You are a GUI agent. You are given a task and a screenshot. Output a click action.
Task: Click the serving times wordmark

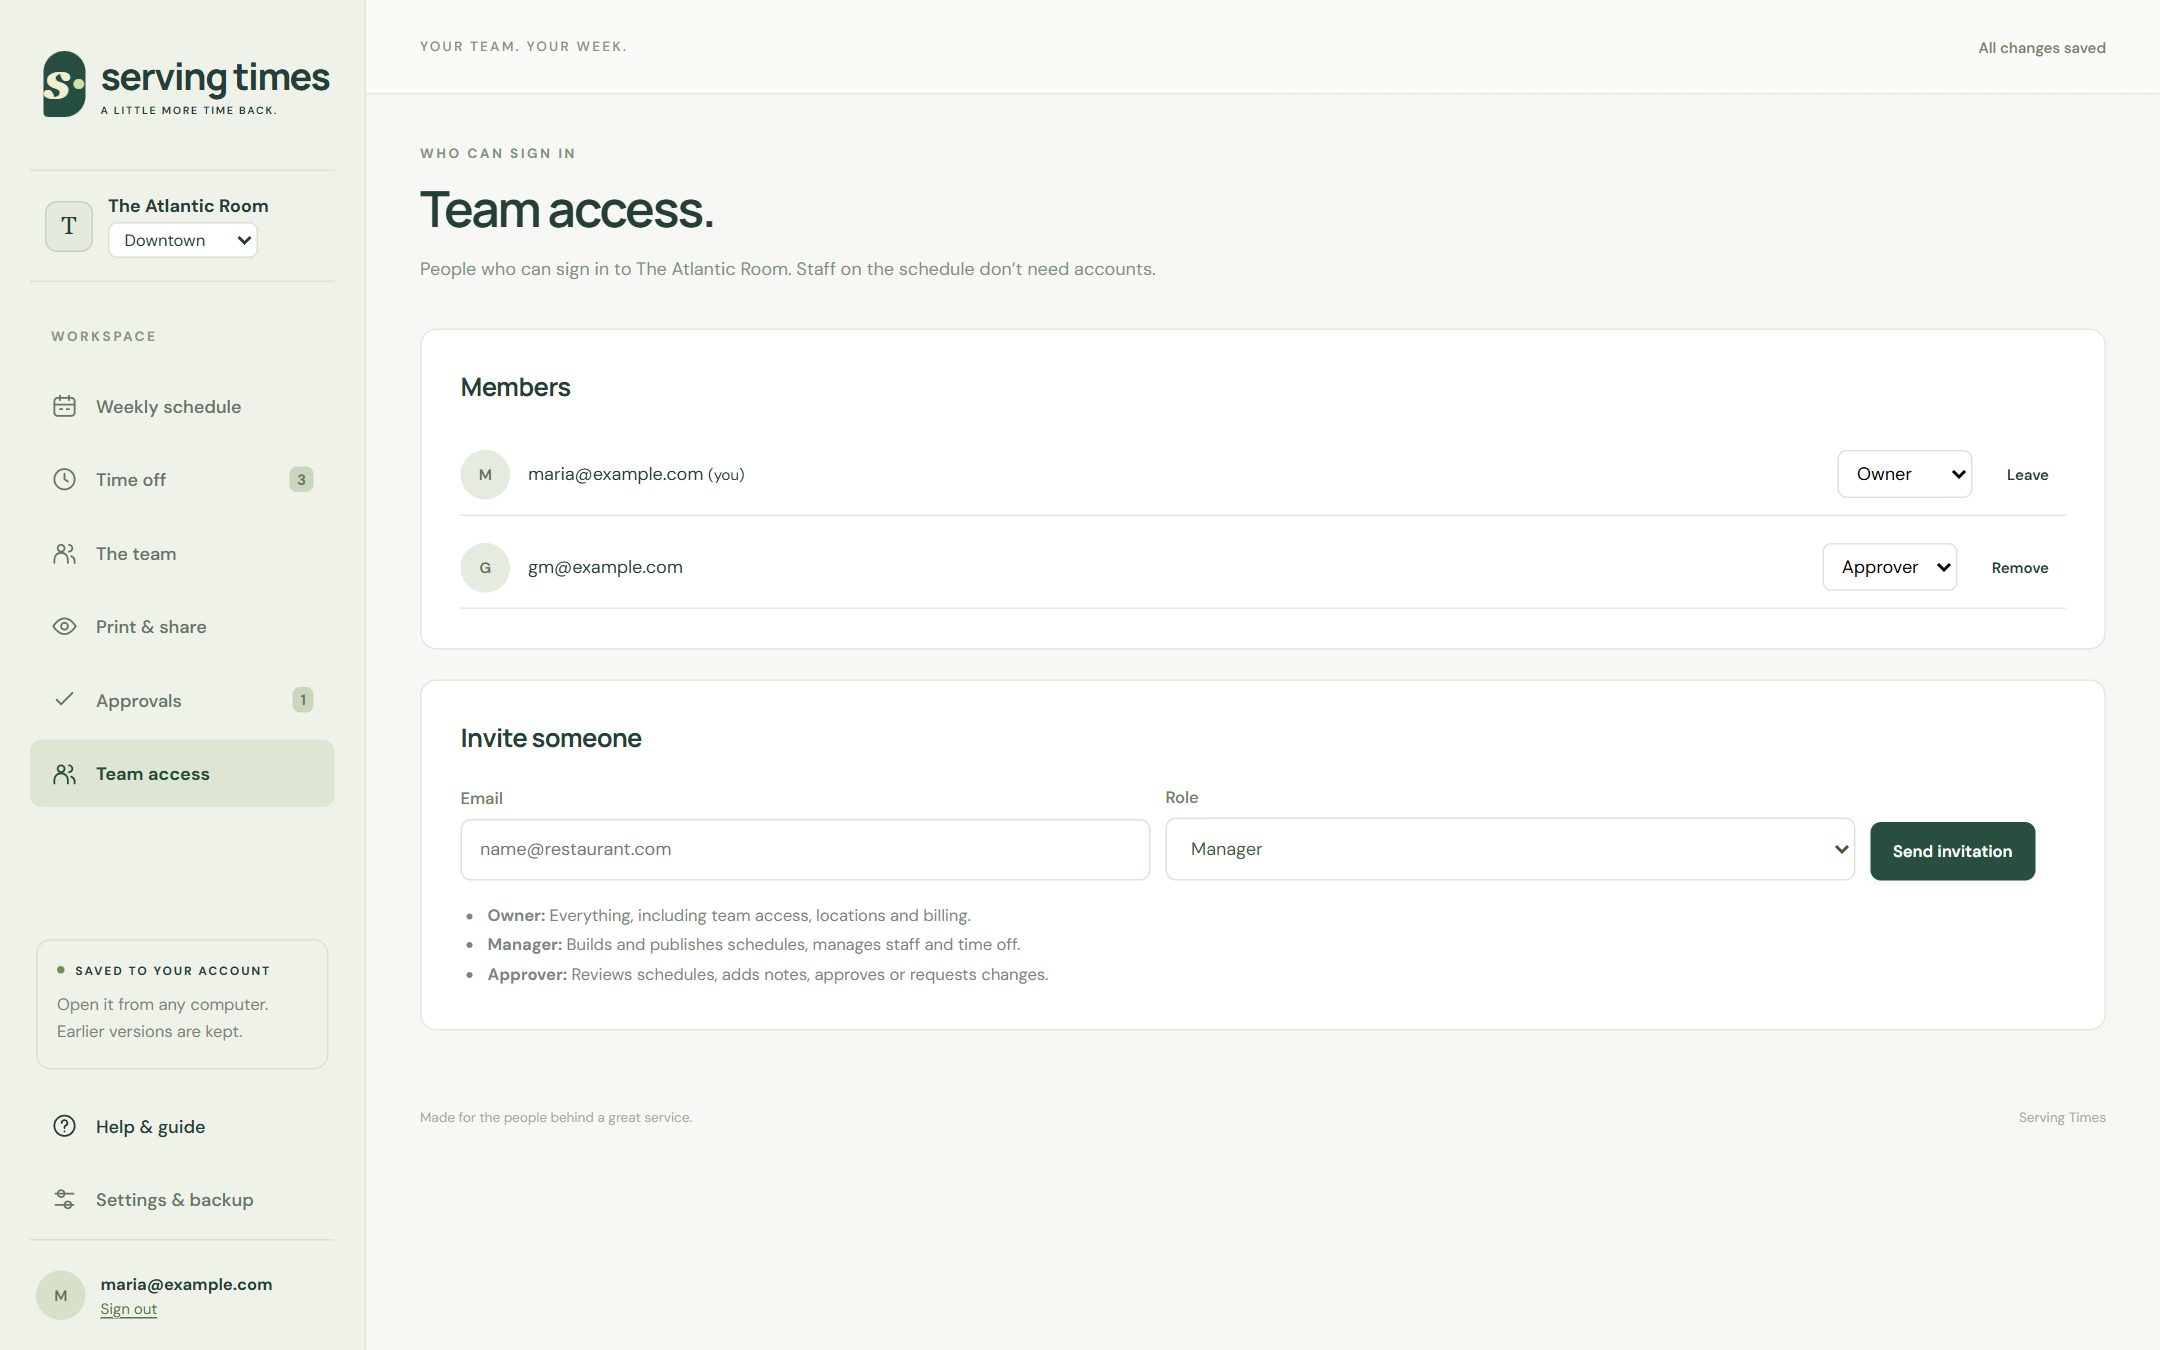(x=215, y=78)
